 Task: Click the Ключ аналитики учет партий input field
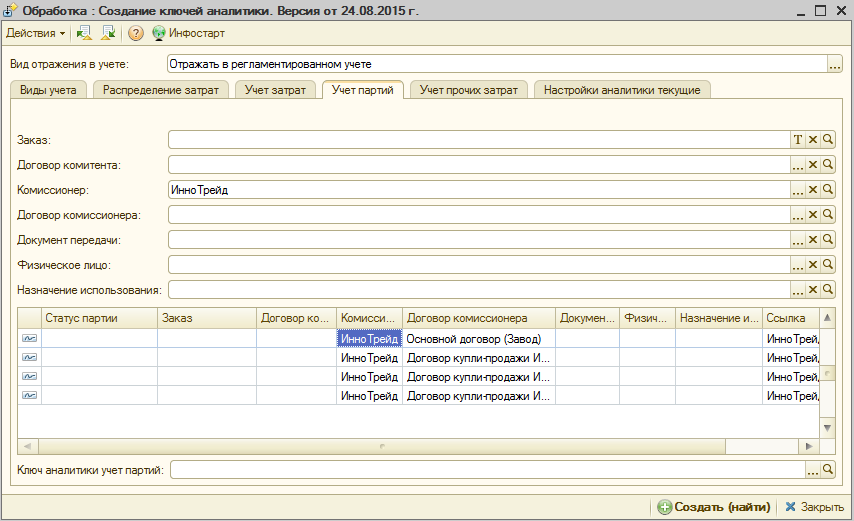pos(488,470)
